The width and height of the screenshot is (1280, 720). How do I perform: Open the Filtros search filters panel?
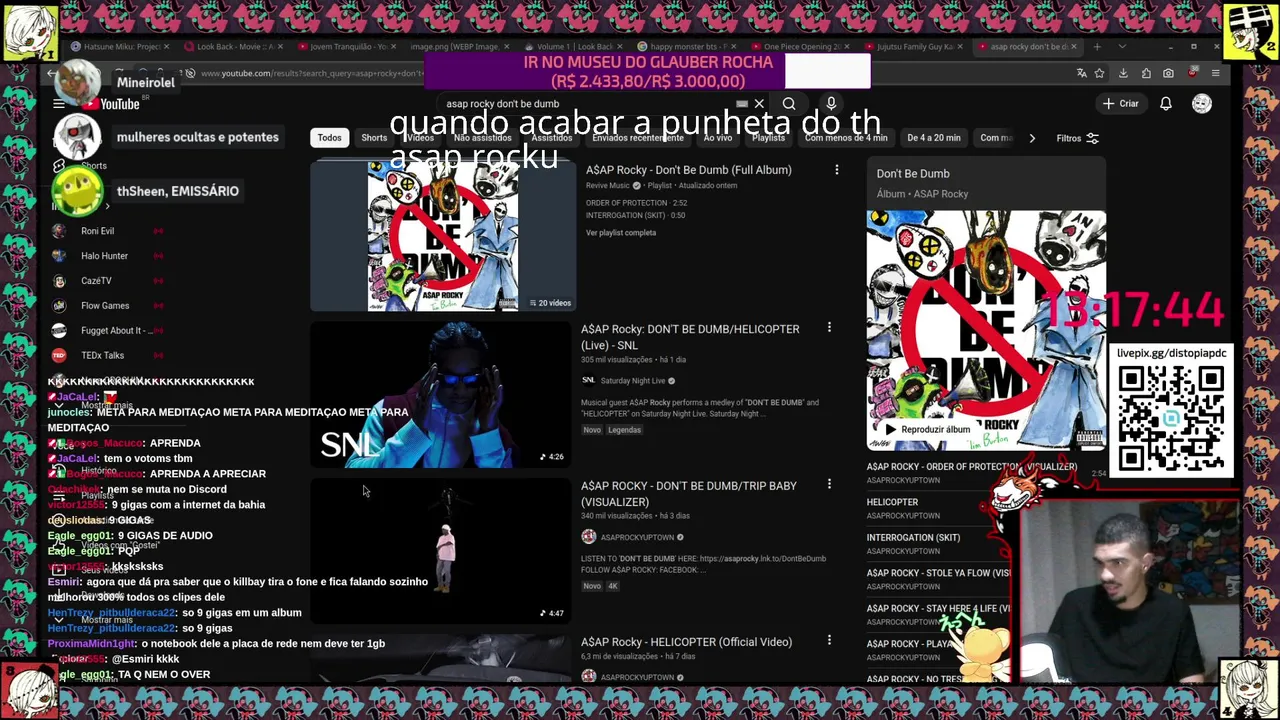(1077, 138)
